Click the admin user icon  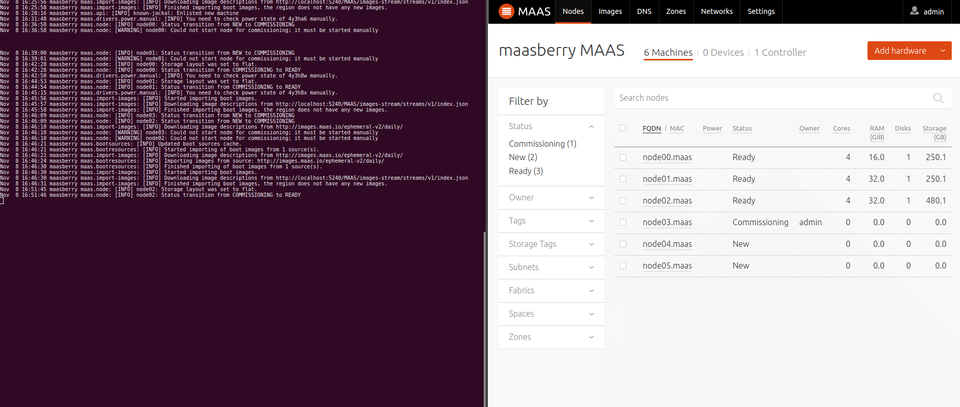click(914, 11)
